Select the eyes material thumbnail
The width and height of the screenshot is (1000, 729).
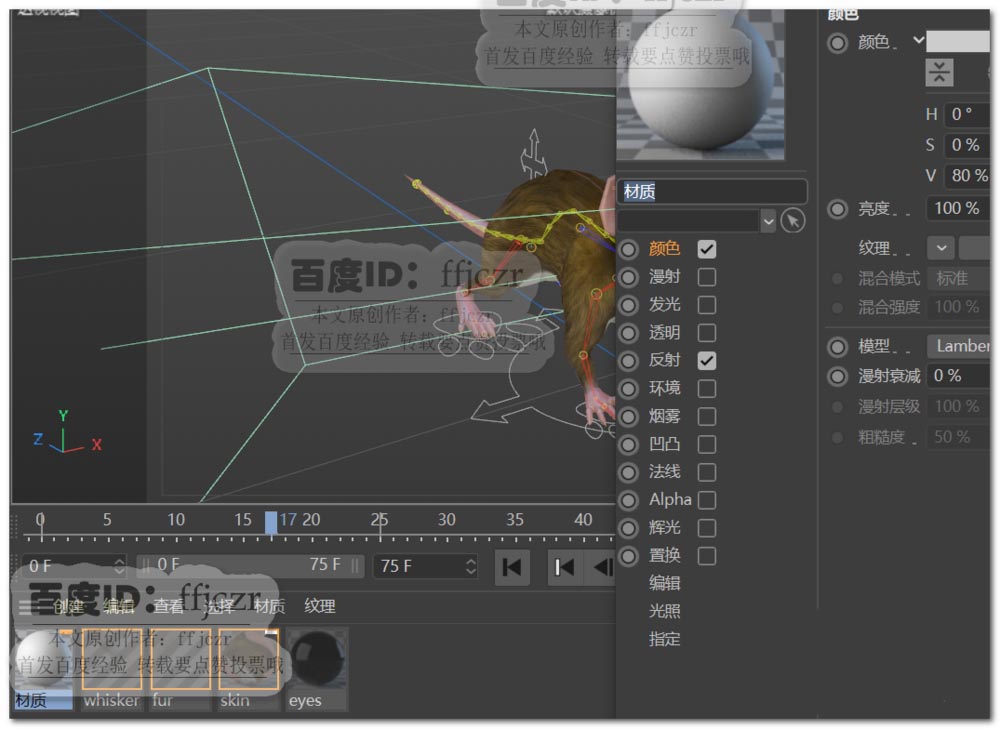[x=317, y=660]
